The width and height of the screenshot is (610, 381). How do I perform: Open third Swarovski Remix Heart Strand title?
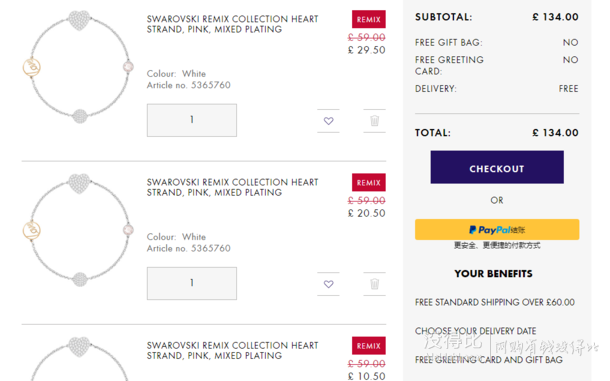click(232, 350)
